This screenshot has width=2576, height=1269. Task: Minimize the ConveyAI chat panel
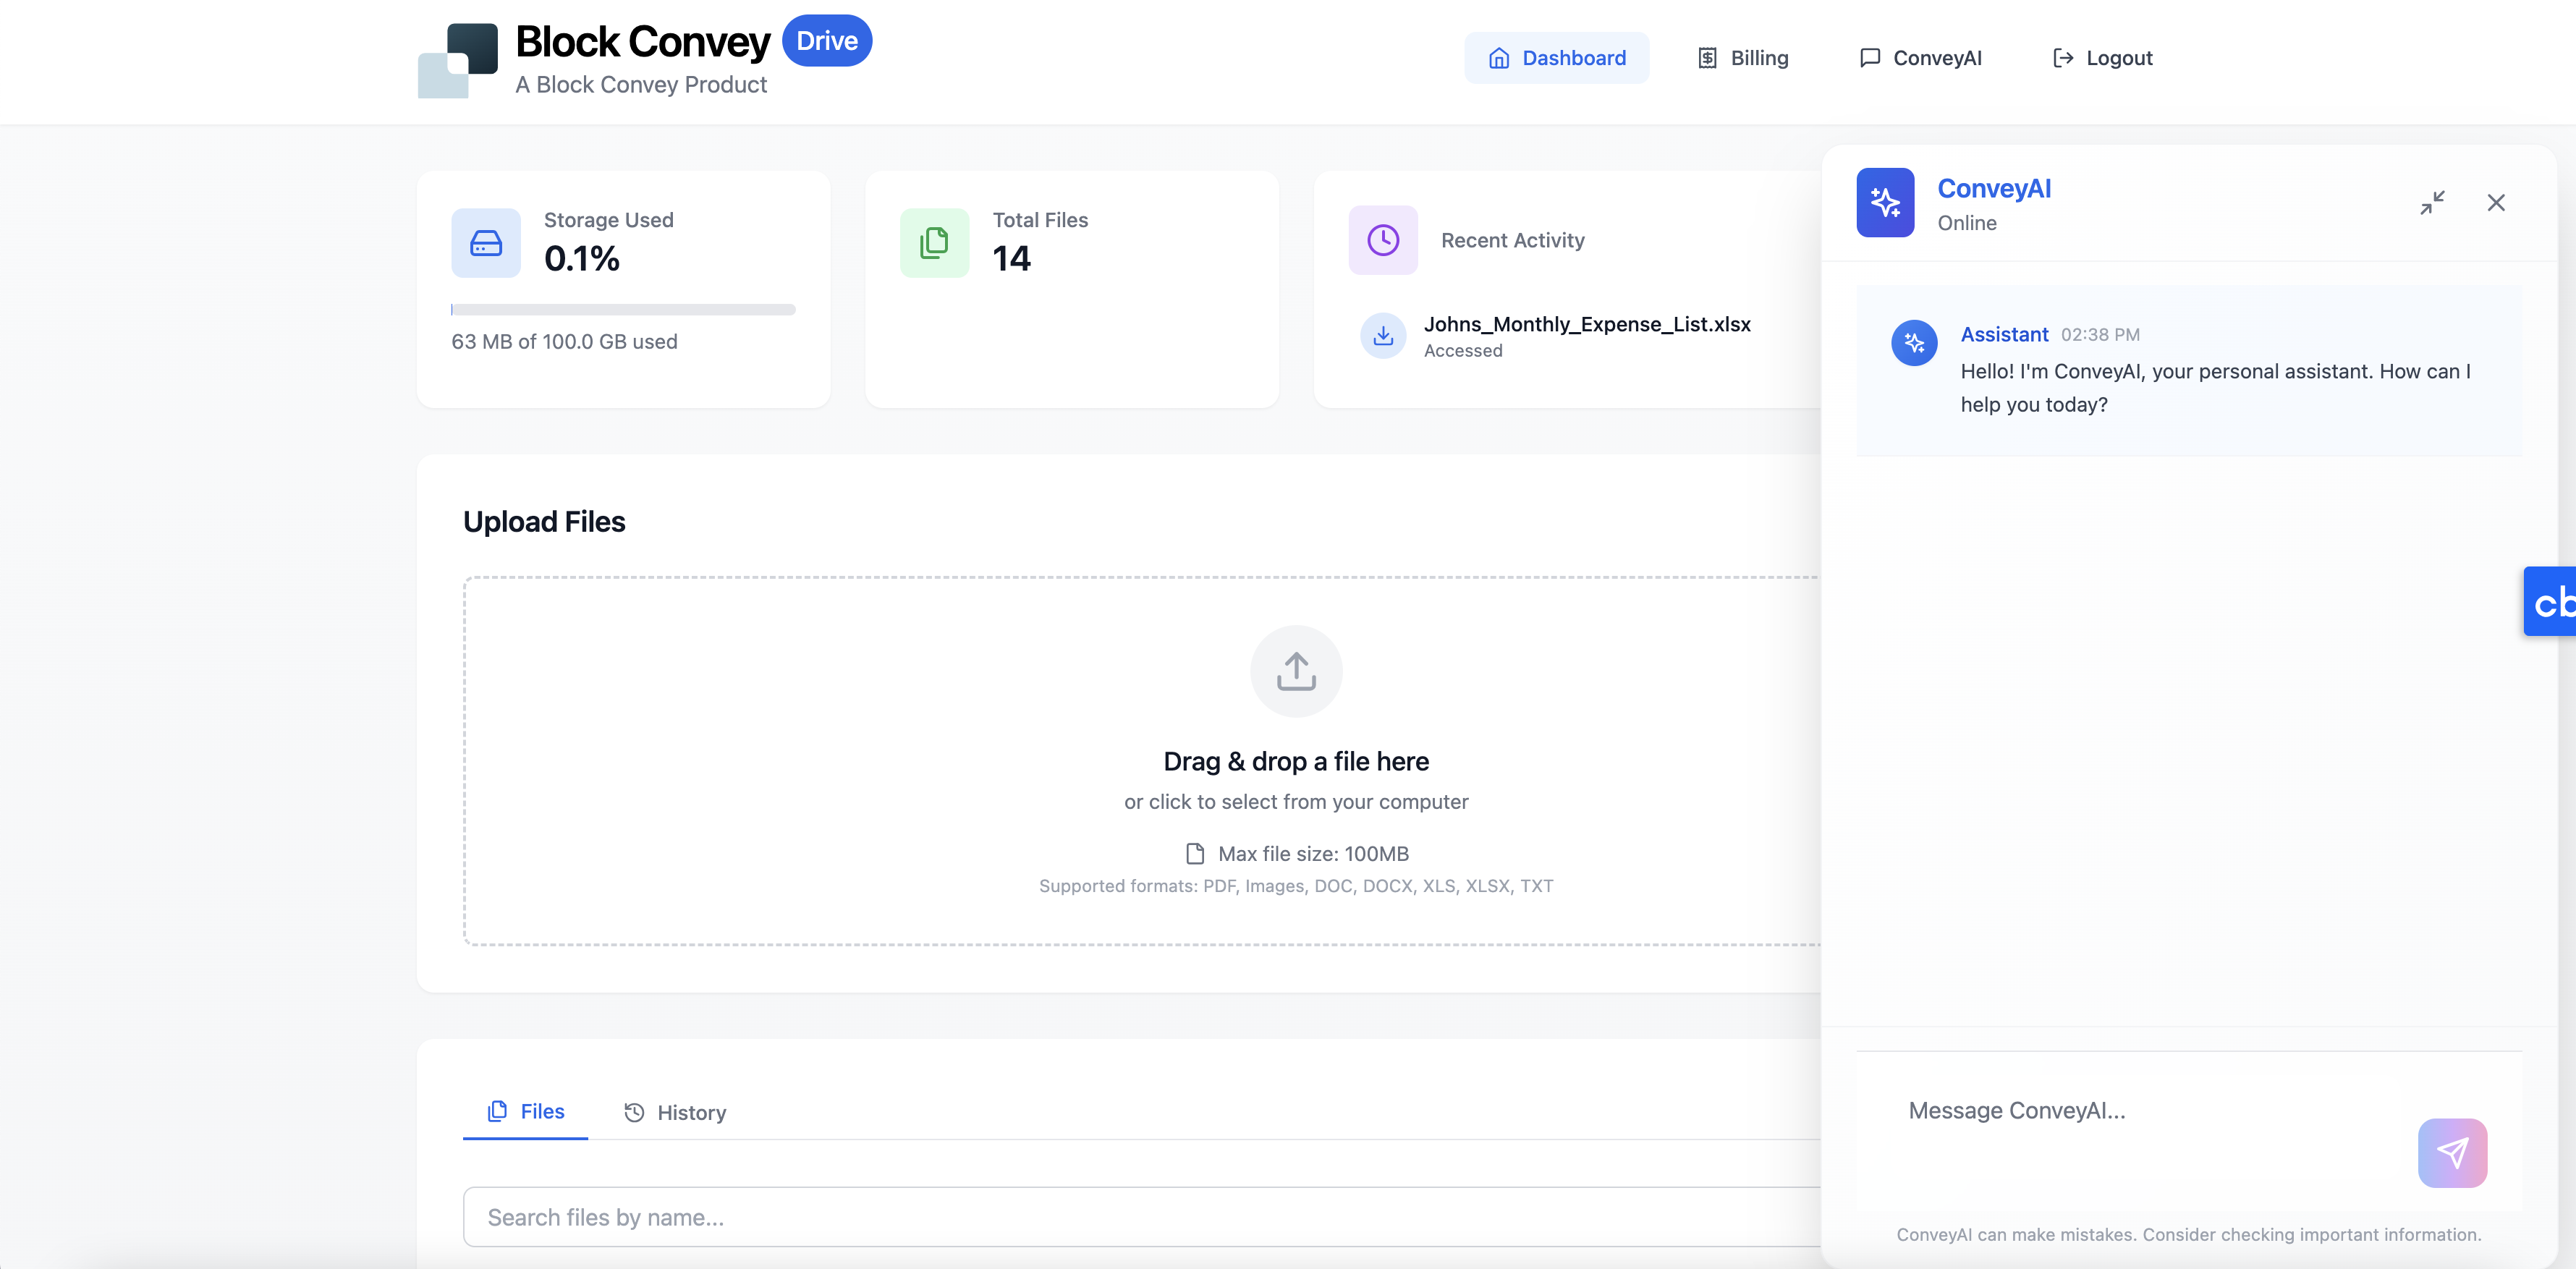tap(2432, 203)
